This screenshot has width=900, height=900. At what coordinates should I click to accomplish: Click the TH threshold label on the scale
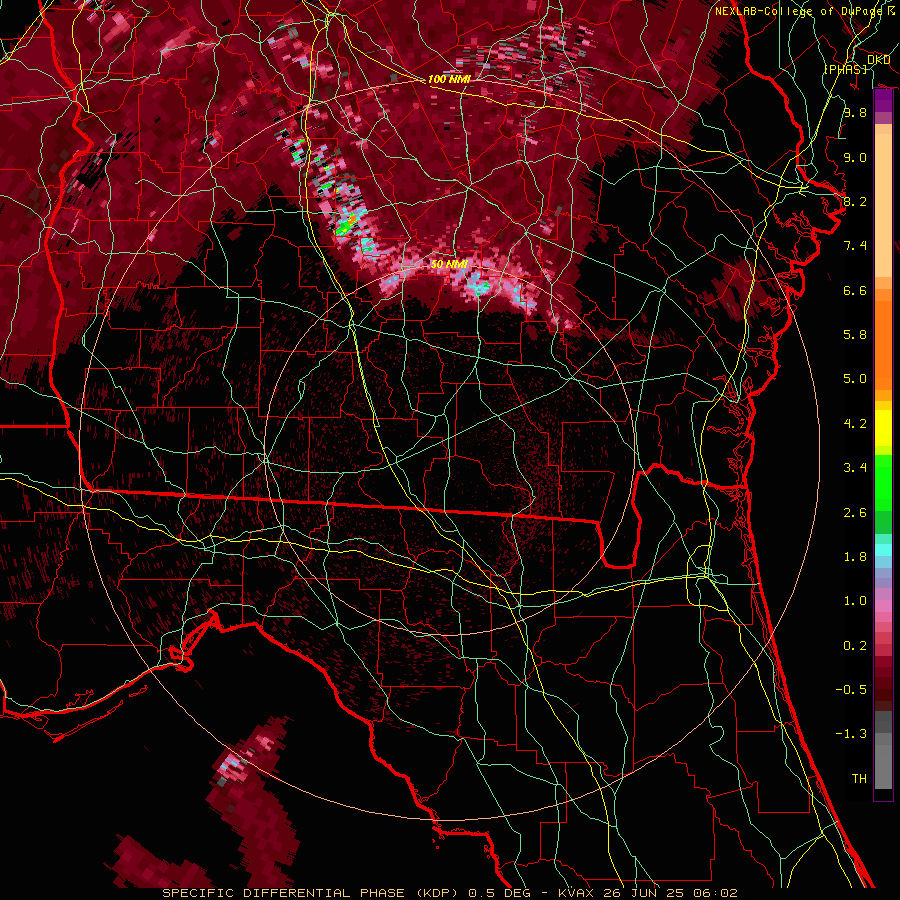(x=859, y=779)
